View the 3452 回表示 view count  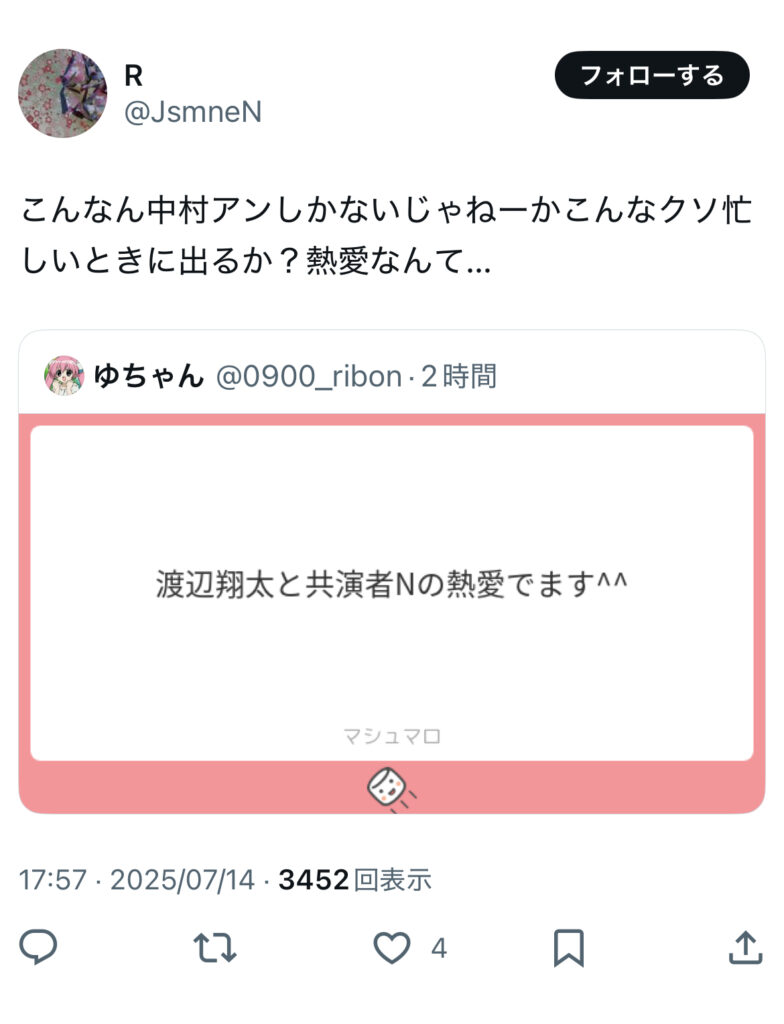coord(355,880)
